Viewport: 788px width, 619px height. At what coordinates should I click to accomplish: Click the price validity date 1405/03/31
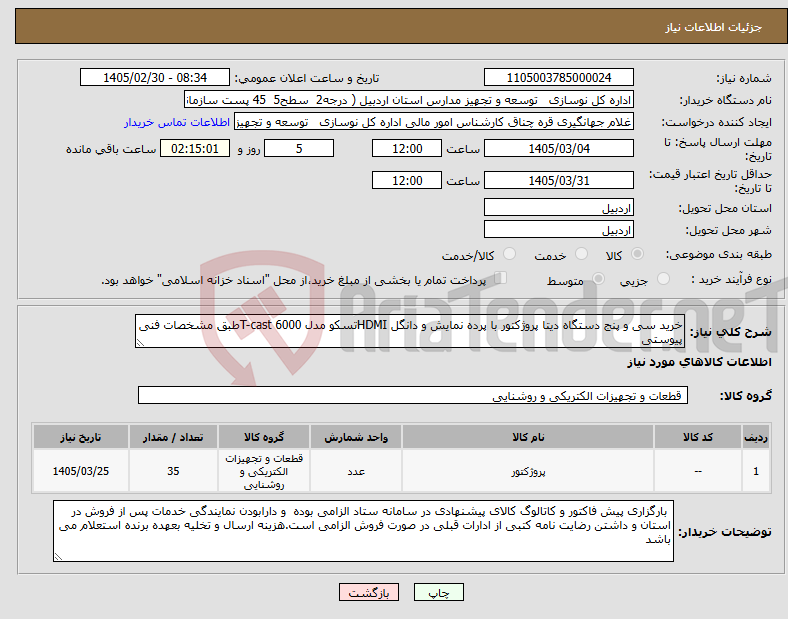[x=558, y=180]
